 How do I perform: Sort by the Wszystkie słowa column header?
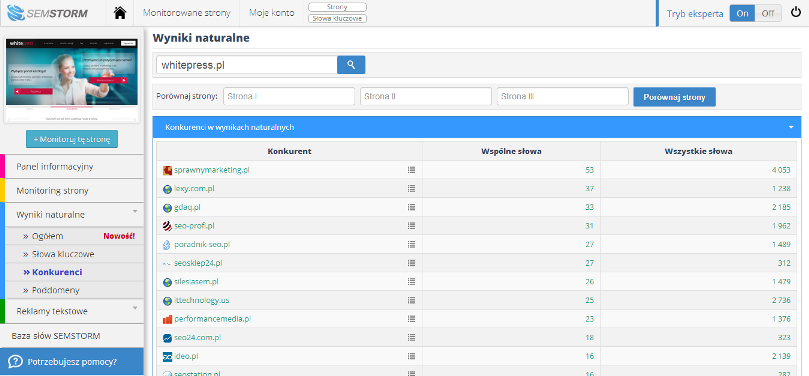point(699,151)
